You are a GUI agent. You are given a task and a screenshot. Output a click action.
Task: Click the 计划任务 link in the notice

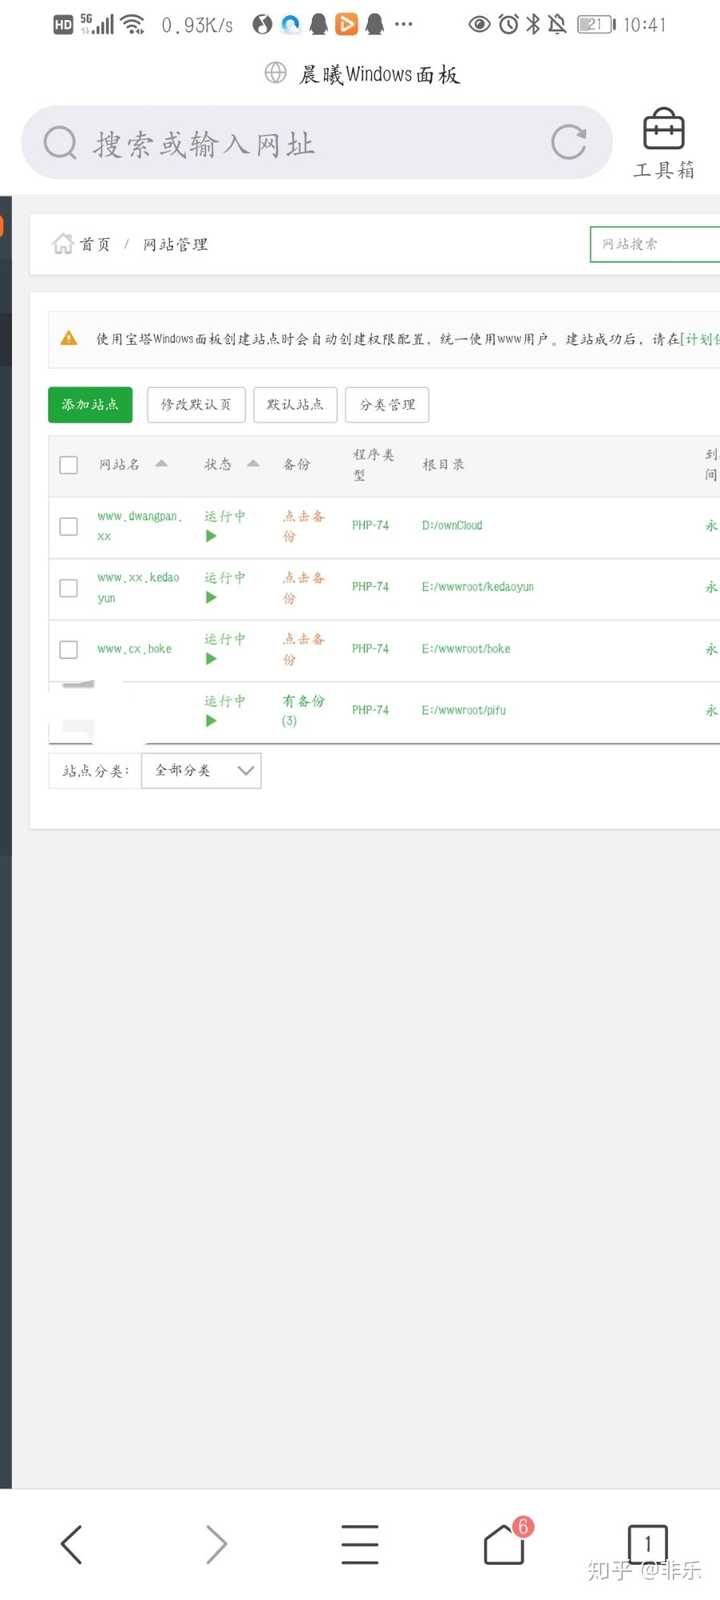coord(701,339)
